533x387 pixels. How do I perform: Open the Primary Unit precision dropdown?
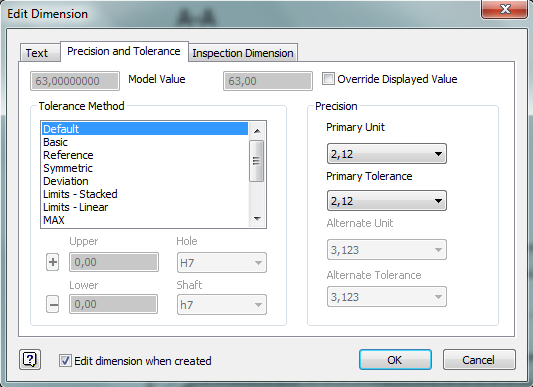[386, 154]
